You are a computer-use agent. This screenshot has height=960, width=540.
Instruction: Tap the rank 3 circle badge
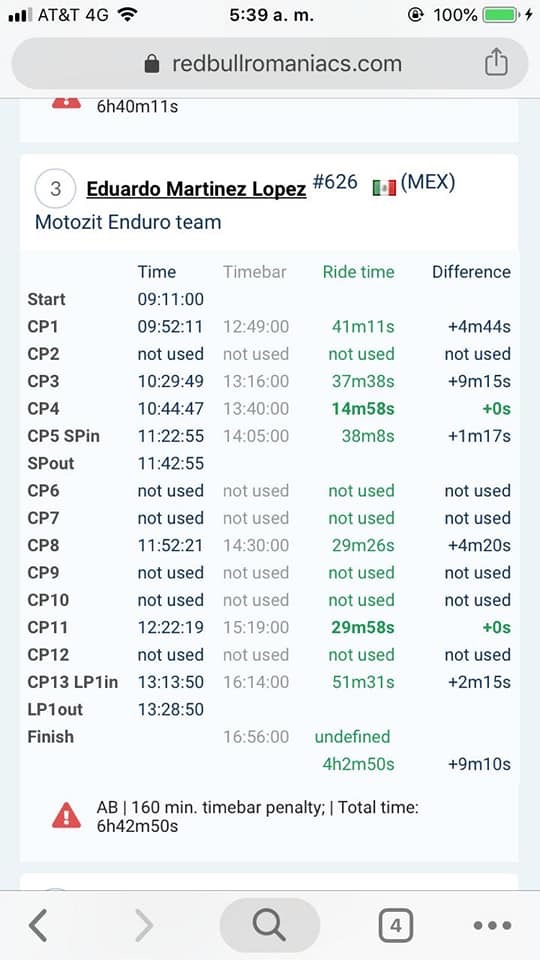55,189
